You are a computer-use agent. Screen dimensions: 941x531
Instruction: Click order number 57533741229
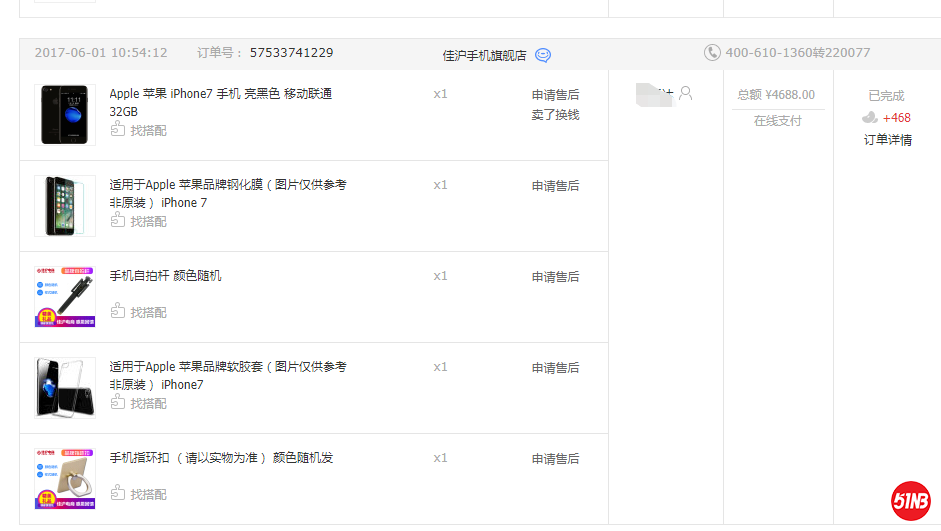coord(291,53)
